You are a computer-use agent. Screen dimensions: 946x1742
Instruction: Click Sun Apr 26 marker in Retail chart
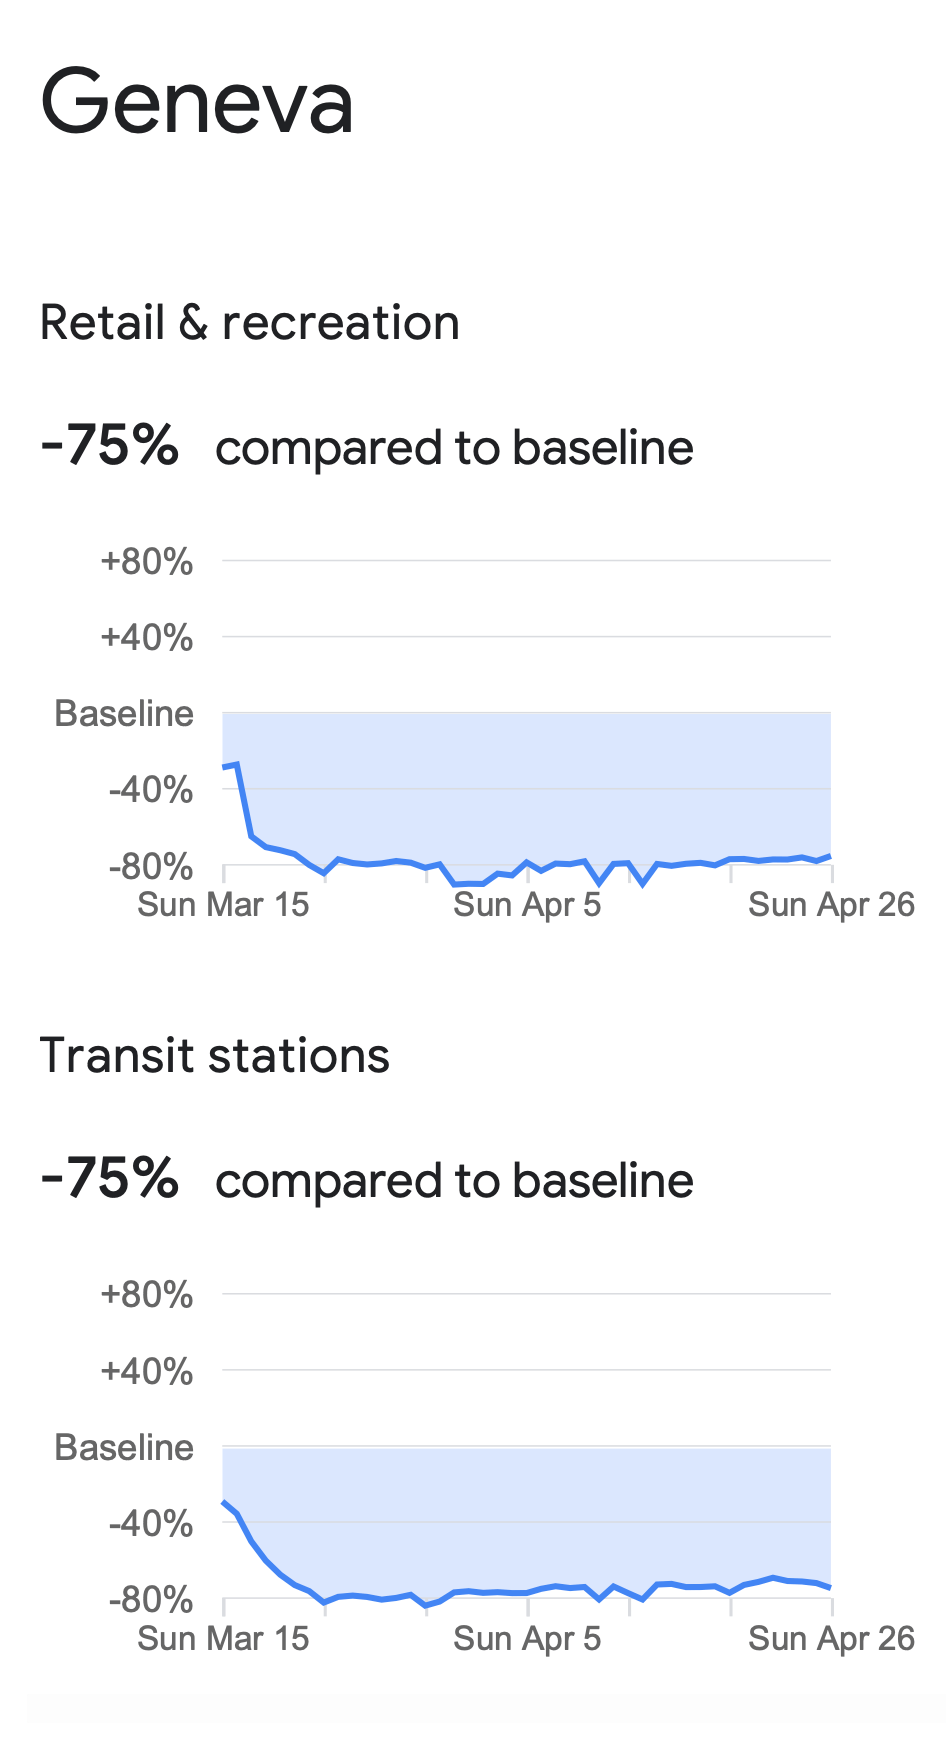[x=831, y=904]
